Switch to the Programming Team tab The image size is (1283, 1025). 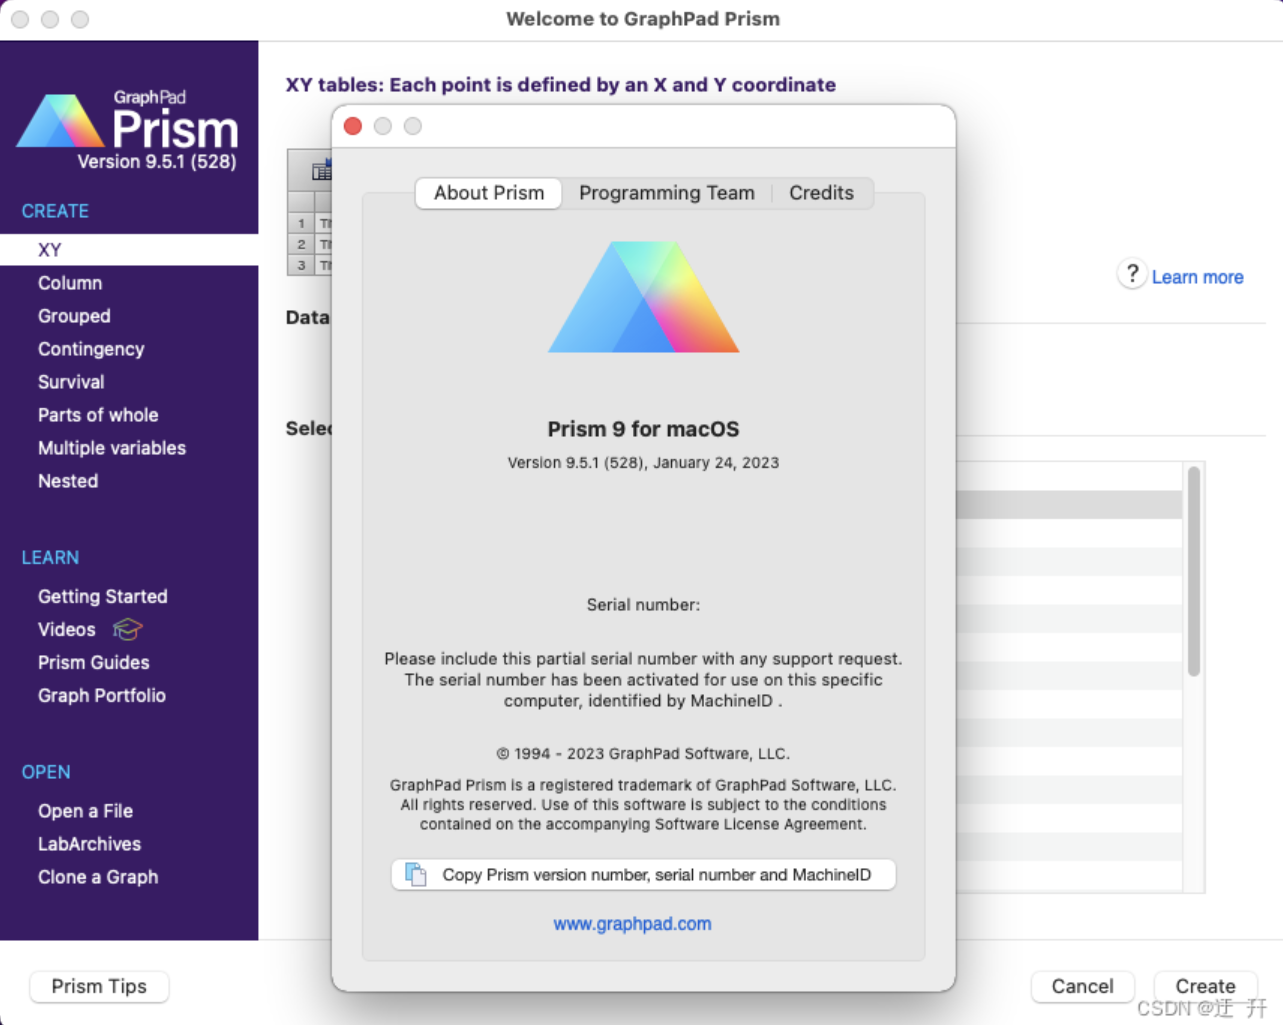pyautogui.click(x=667, y=193)
